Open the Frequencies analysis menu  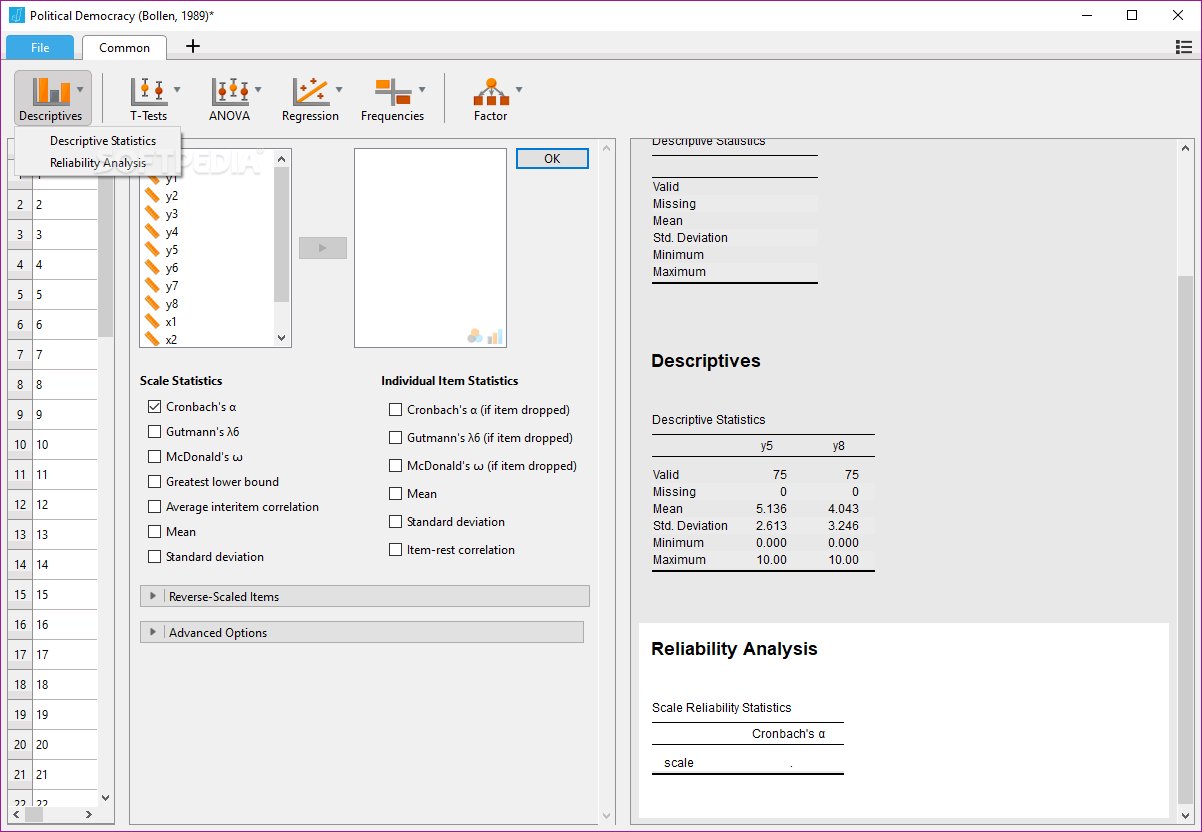tap(392, 98)
